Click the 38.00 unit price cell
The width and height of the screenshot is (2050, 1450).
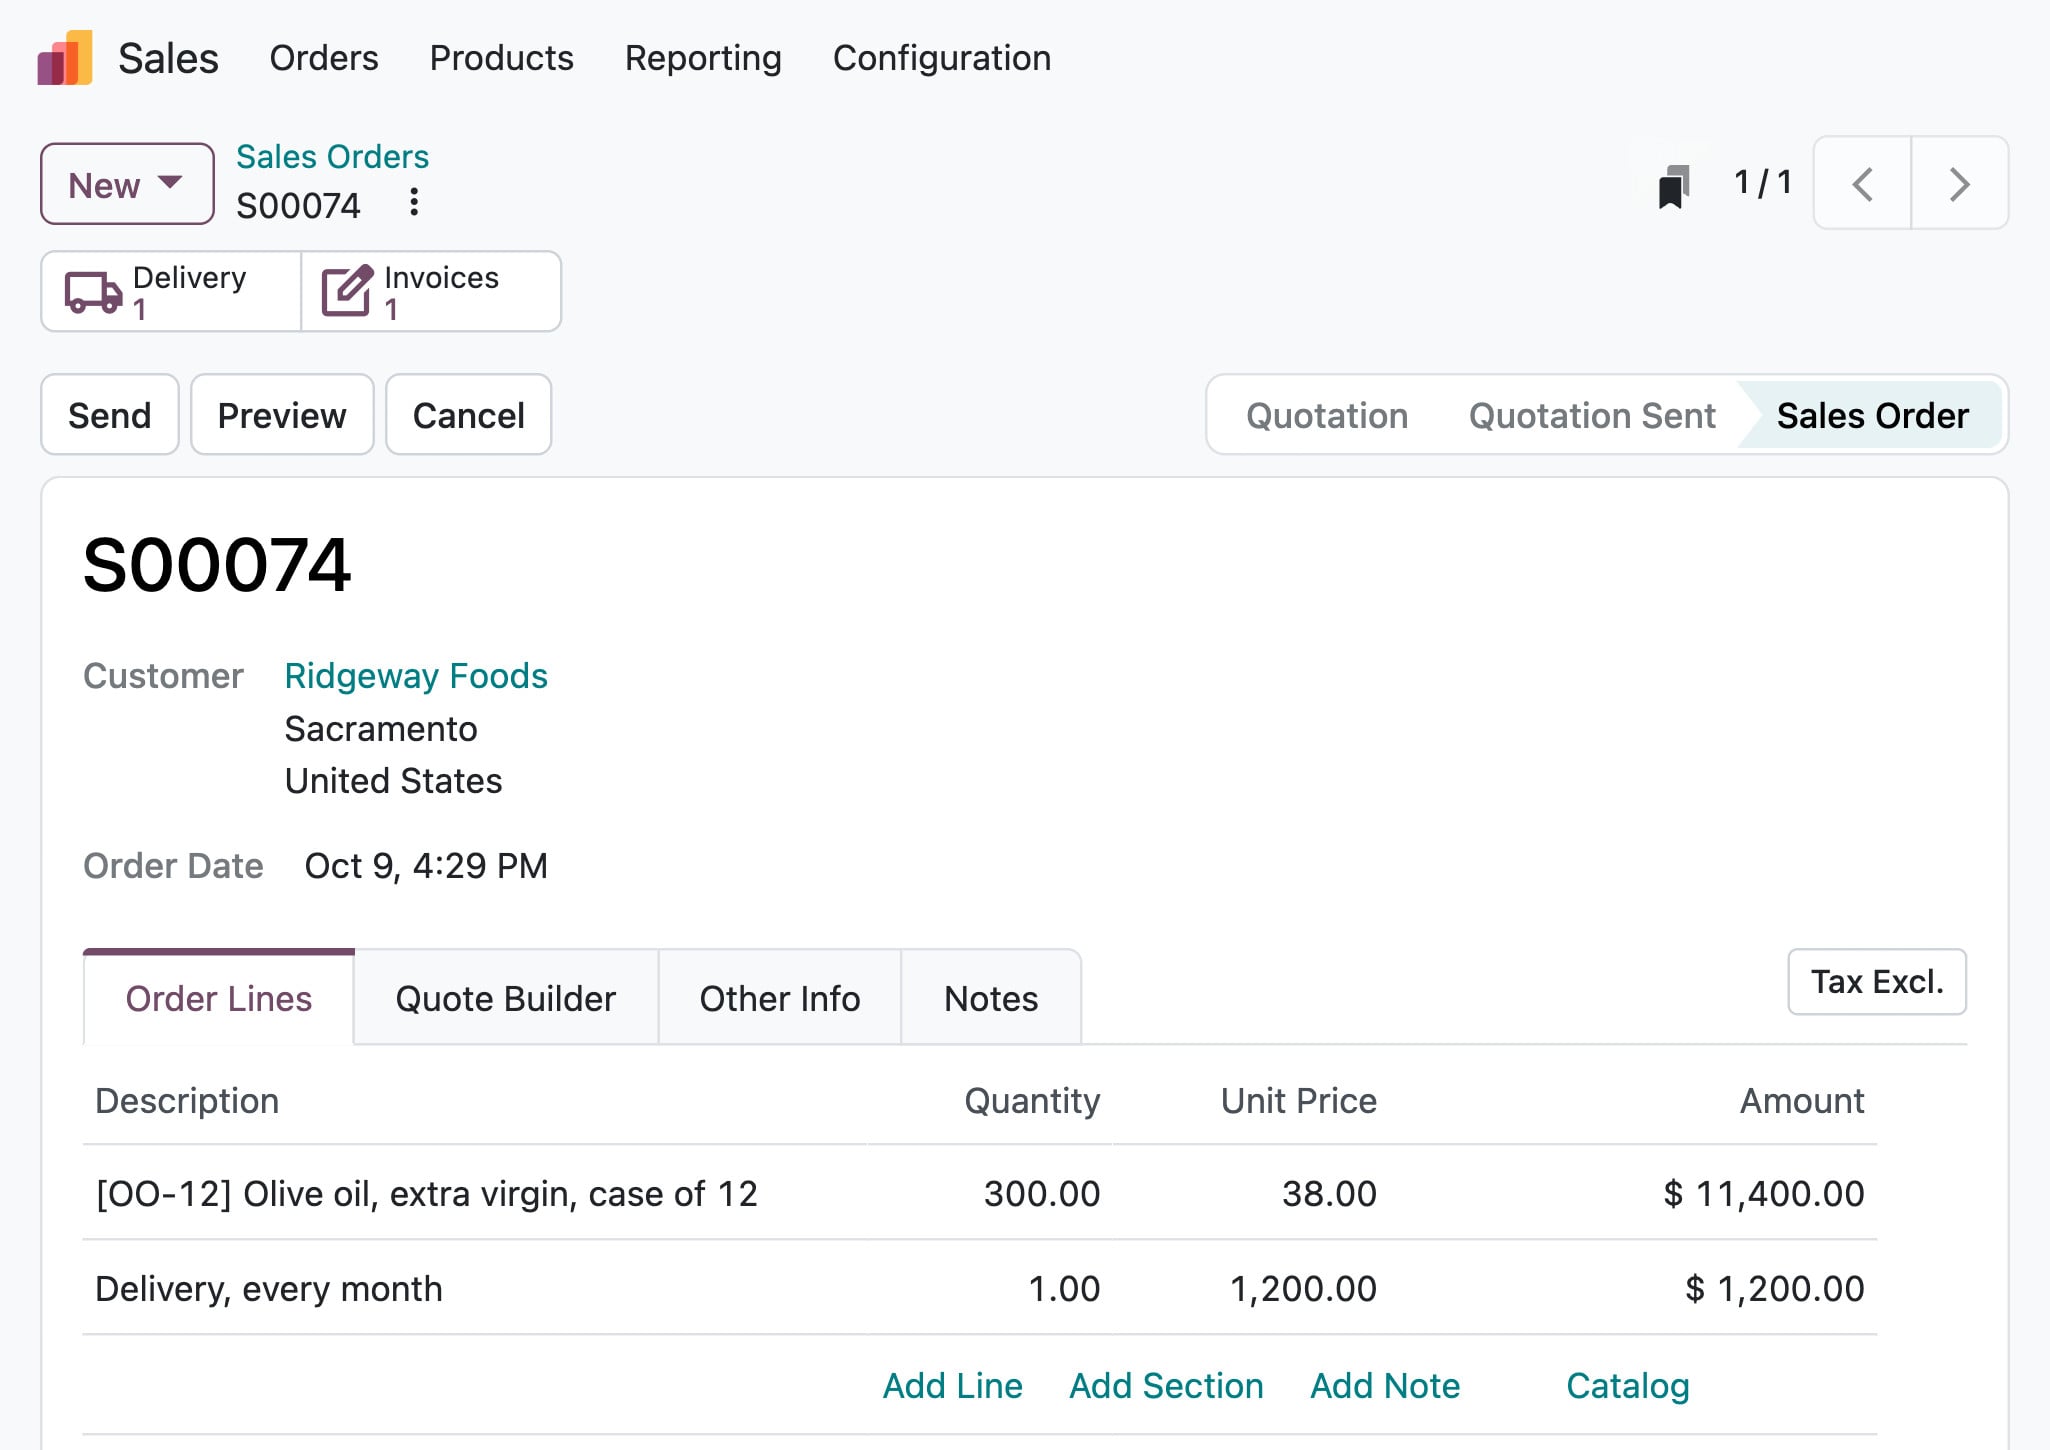point(1329,1193)
